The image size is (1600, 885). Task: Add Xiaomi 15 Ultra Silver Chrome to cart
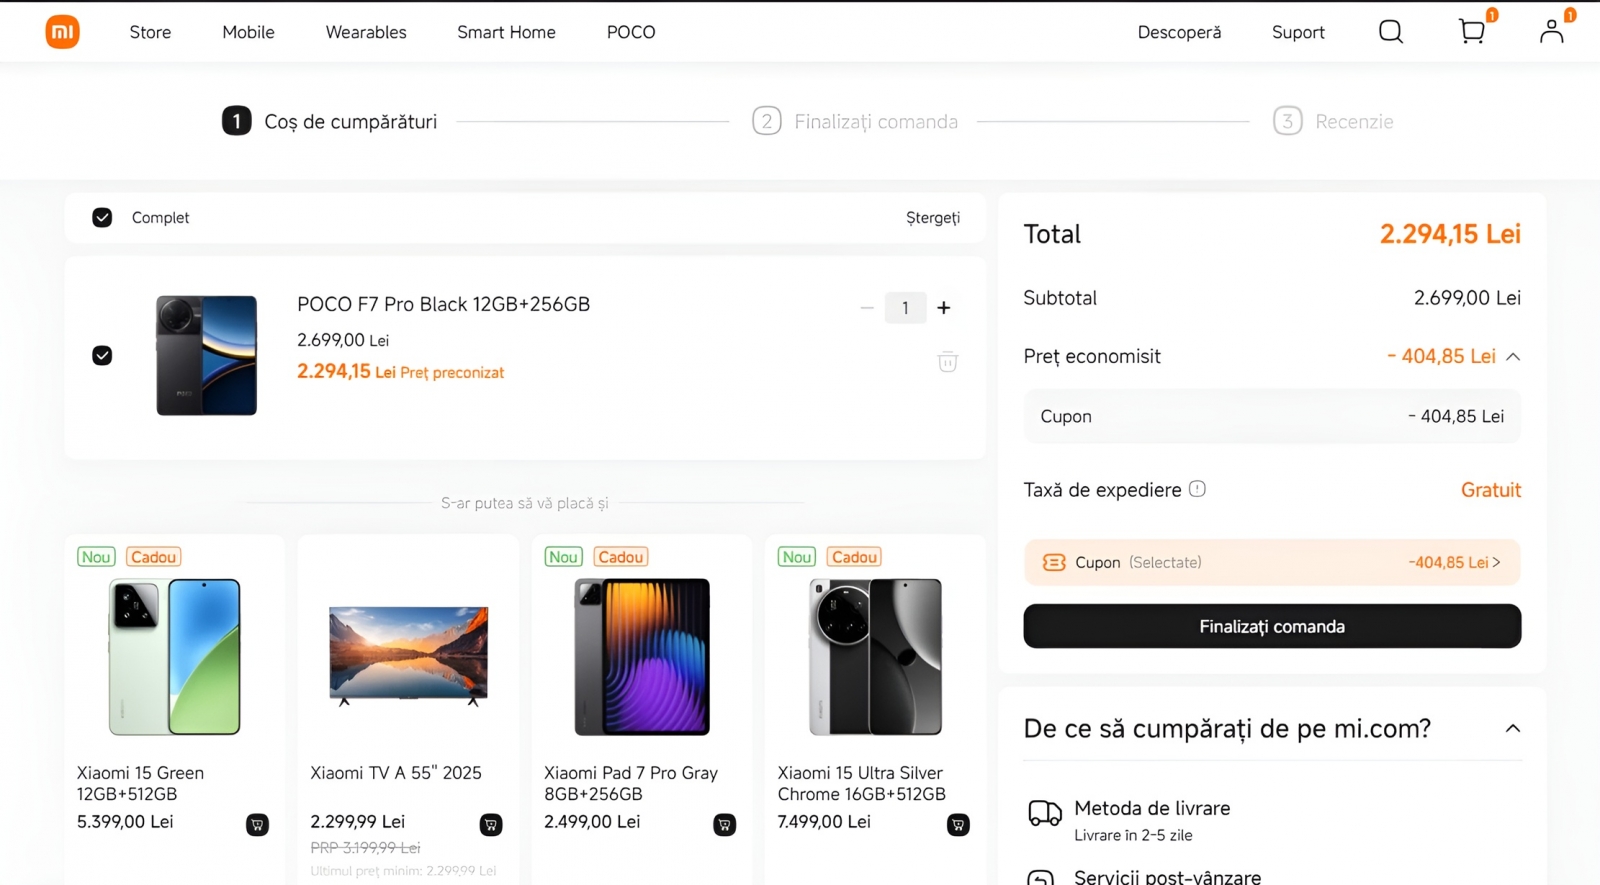click(958, 825)
